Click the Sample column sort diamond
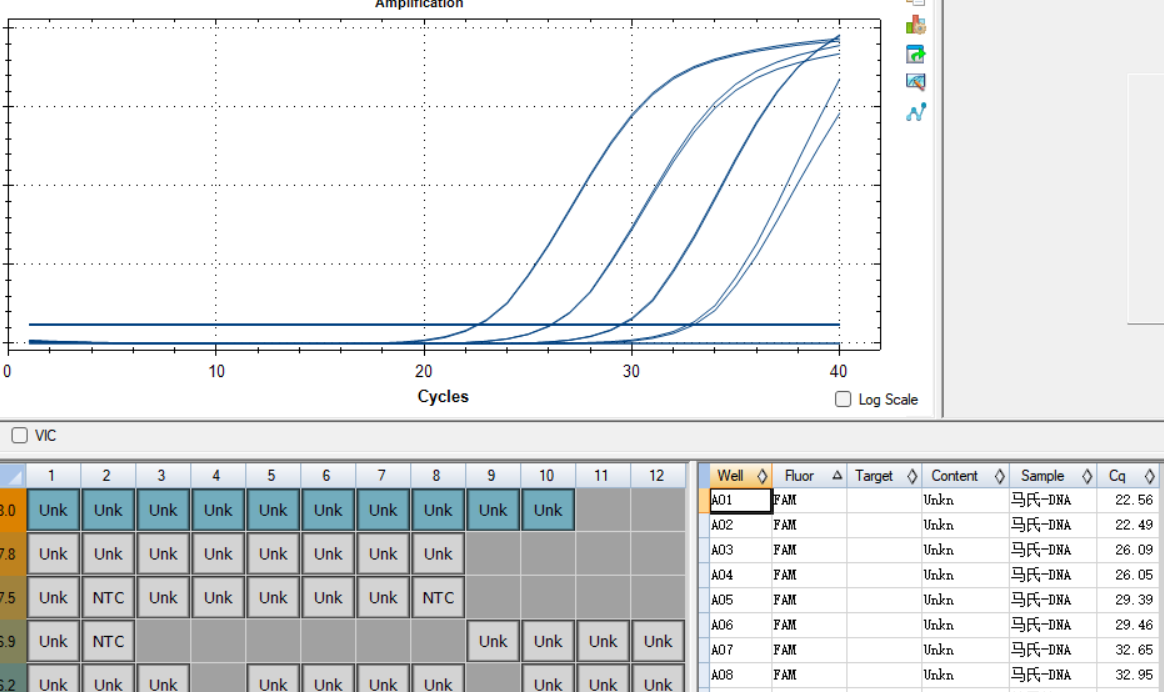Screen dimensions: 1164x692 [x=1087, y=476]
